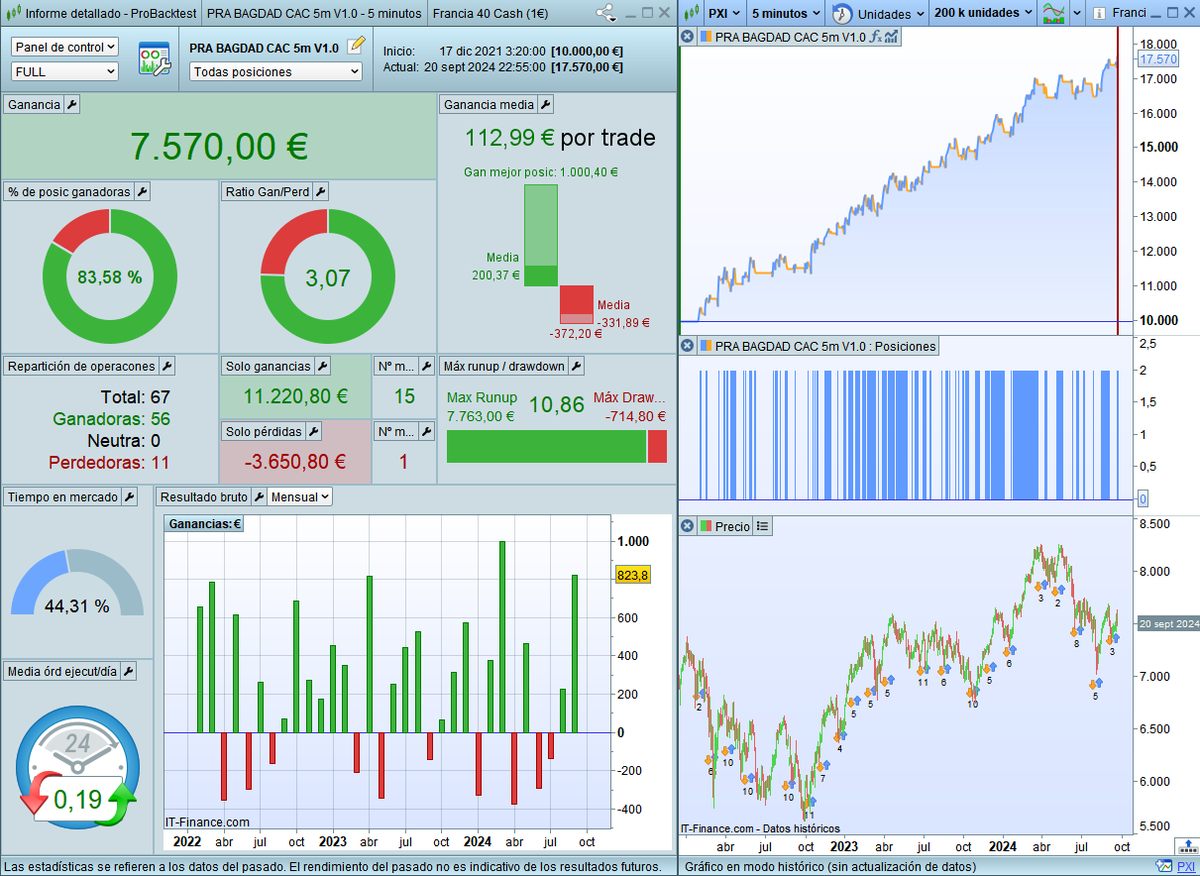Image resolution: width=1200 pixels, height=876 pixels.
Task: Click color box on Posiciones panel label
Action: pyautogui.click(x=705, y=346)
